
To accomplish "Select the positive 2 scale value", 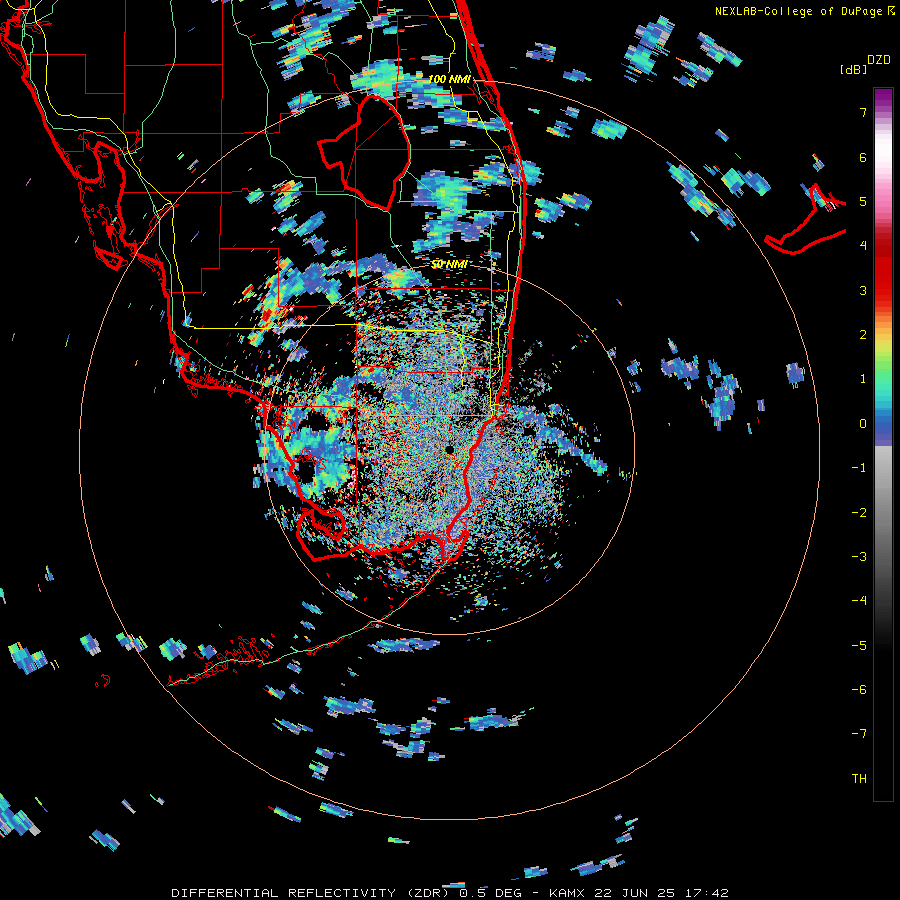I will pos(863,335).
